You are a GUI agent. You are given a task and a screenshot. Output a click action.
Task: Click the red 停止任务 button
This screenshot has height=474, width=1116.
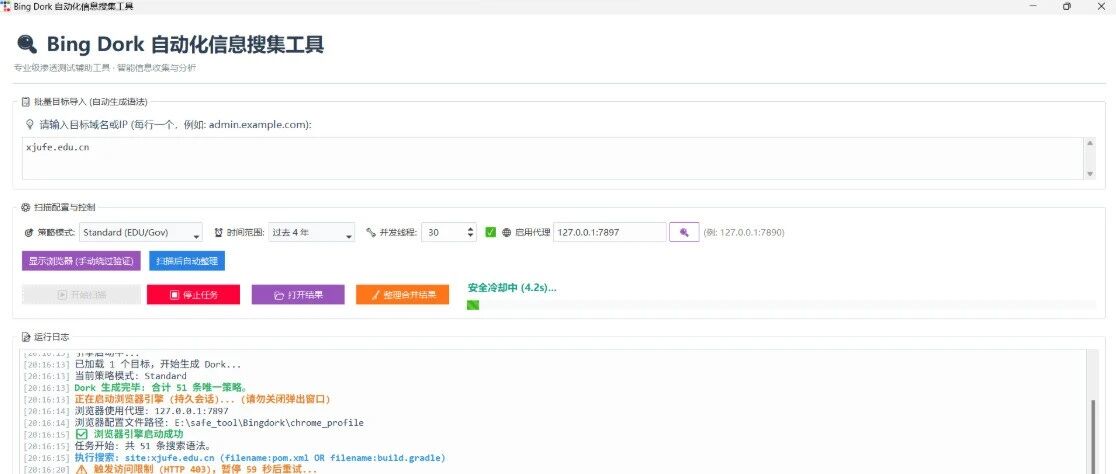point(194,295)
